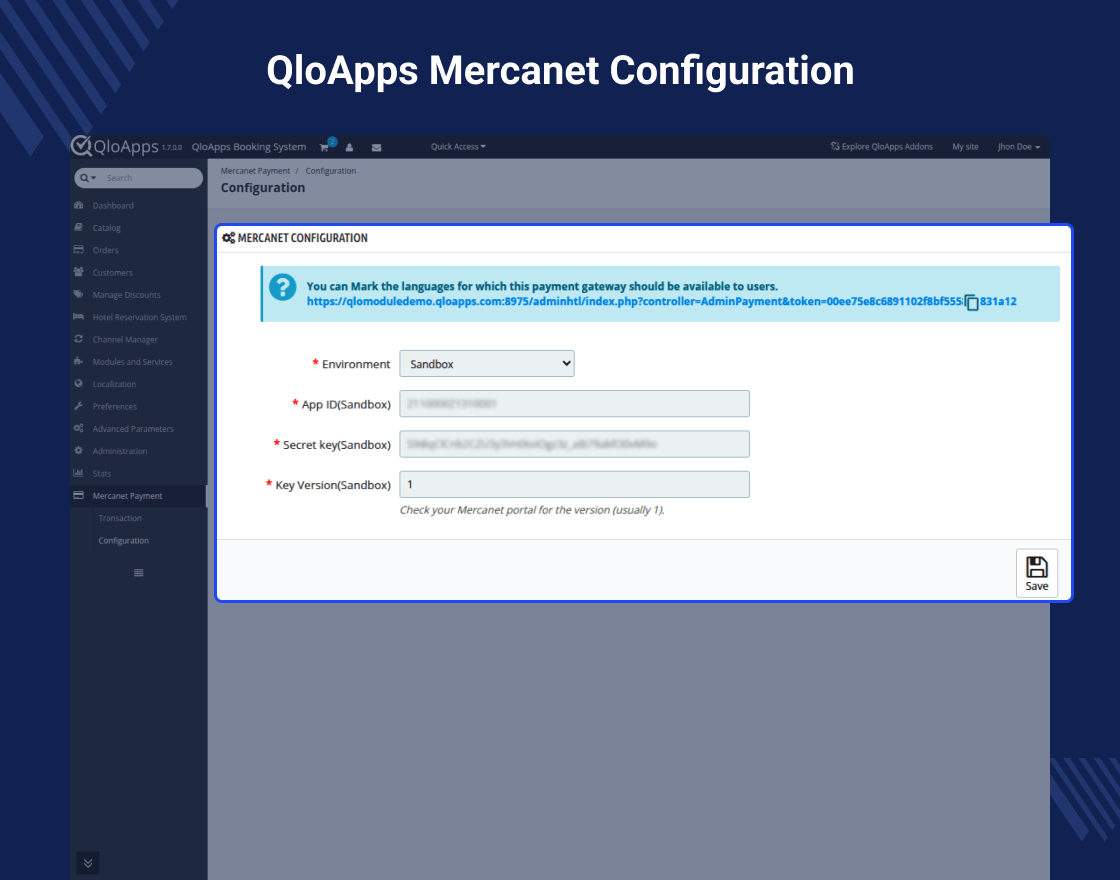Click the Key Version(Sandbox) field
The height and width of the screenshot is (880, 1120).
pos(574,484)
